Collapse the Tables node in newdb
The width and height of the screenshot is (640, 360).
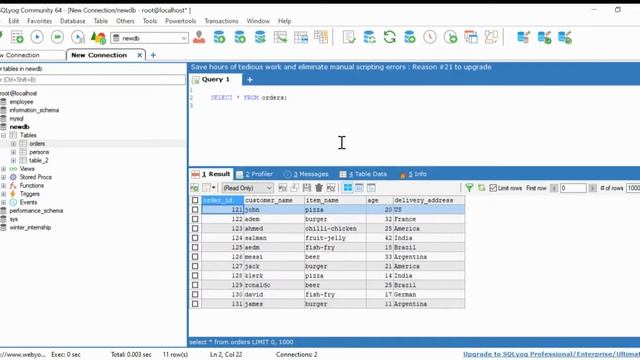pos(4,135)
